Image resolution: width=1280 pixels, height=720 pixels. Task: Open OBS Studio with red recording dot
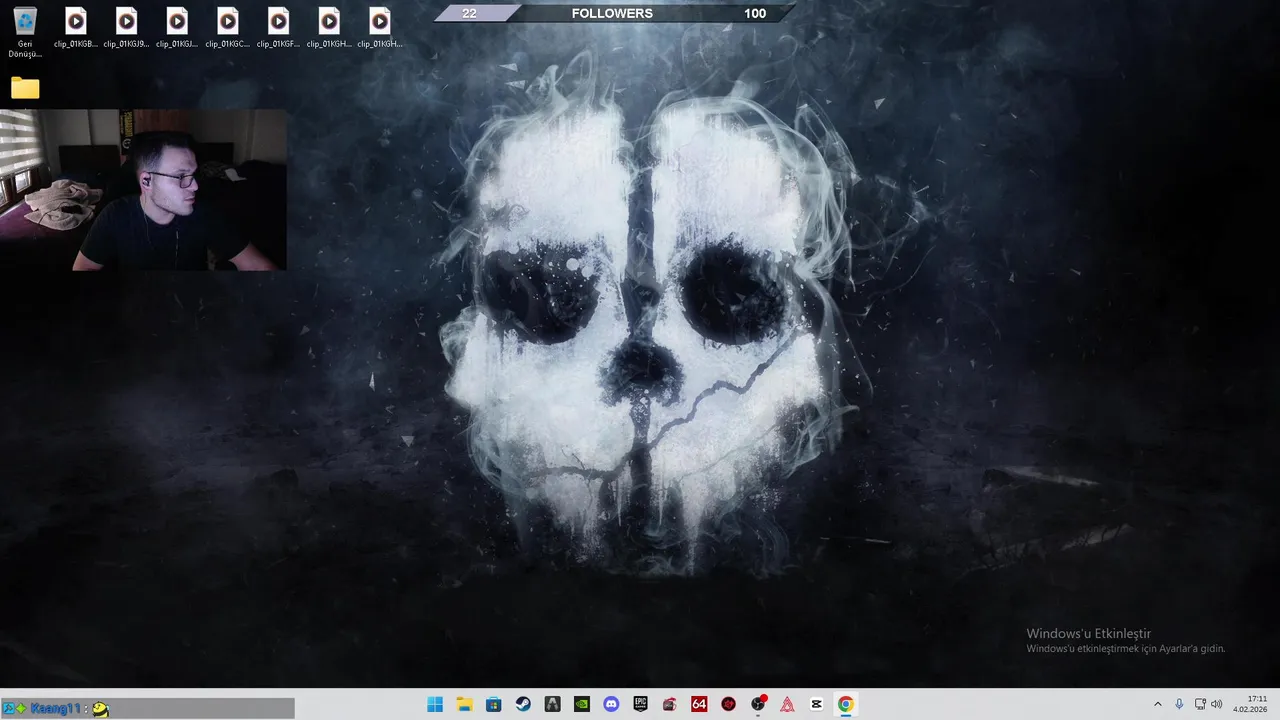click(758, 704)
